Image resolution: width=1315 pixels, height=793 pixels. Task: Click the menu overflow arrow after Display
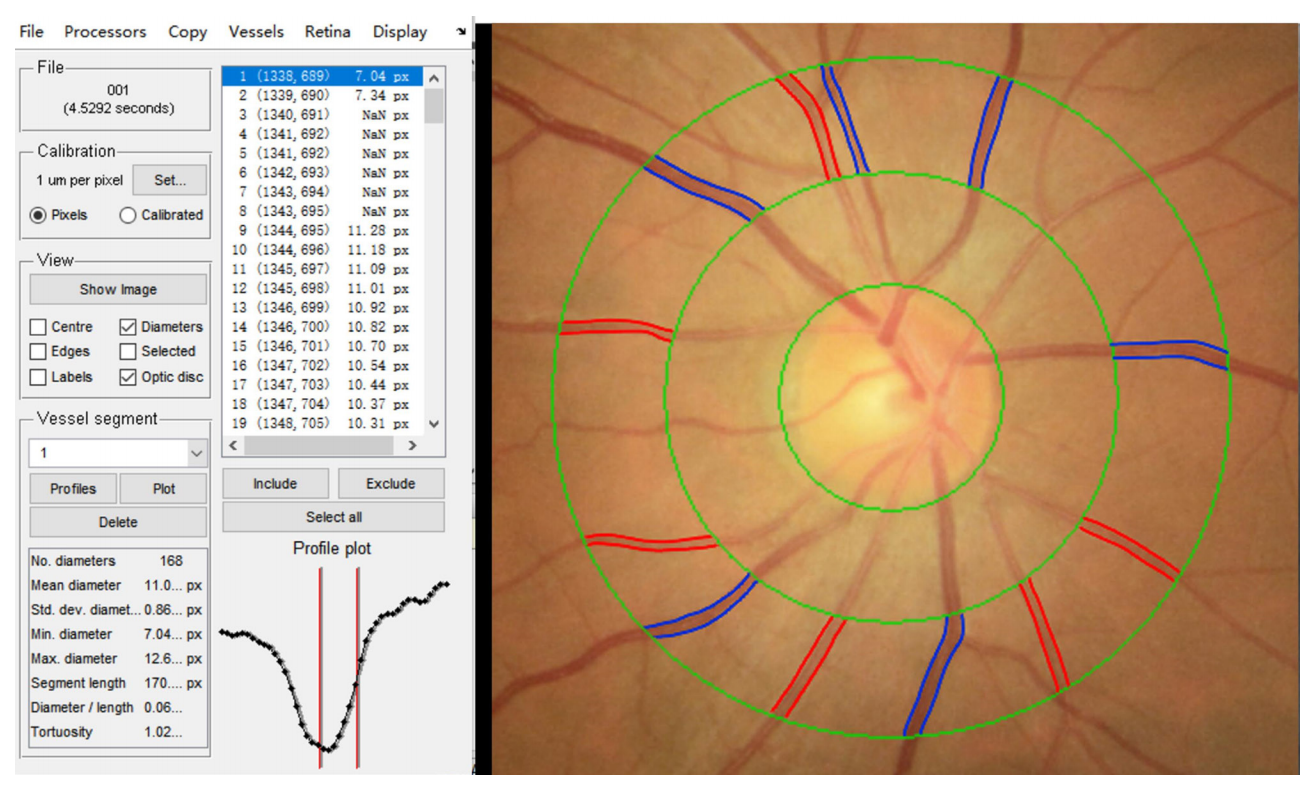coord(461,32)
